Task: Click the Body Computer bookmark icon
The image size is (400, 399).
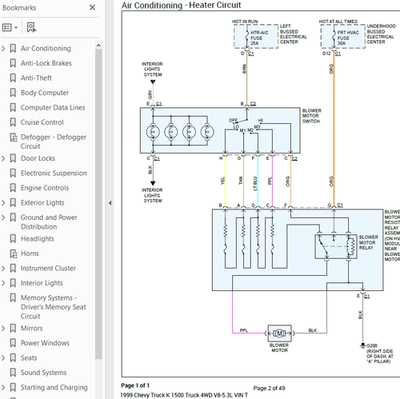Action: tap(13, 93)
